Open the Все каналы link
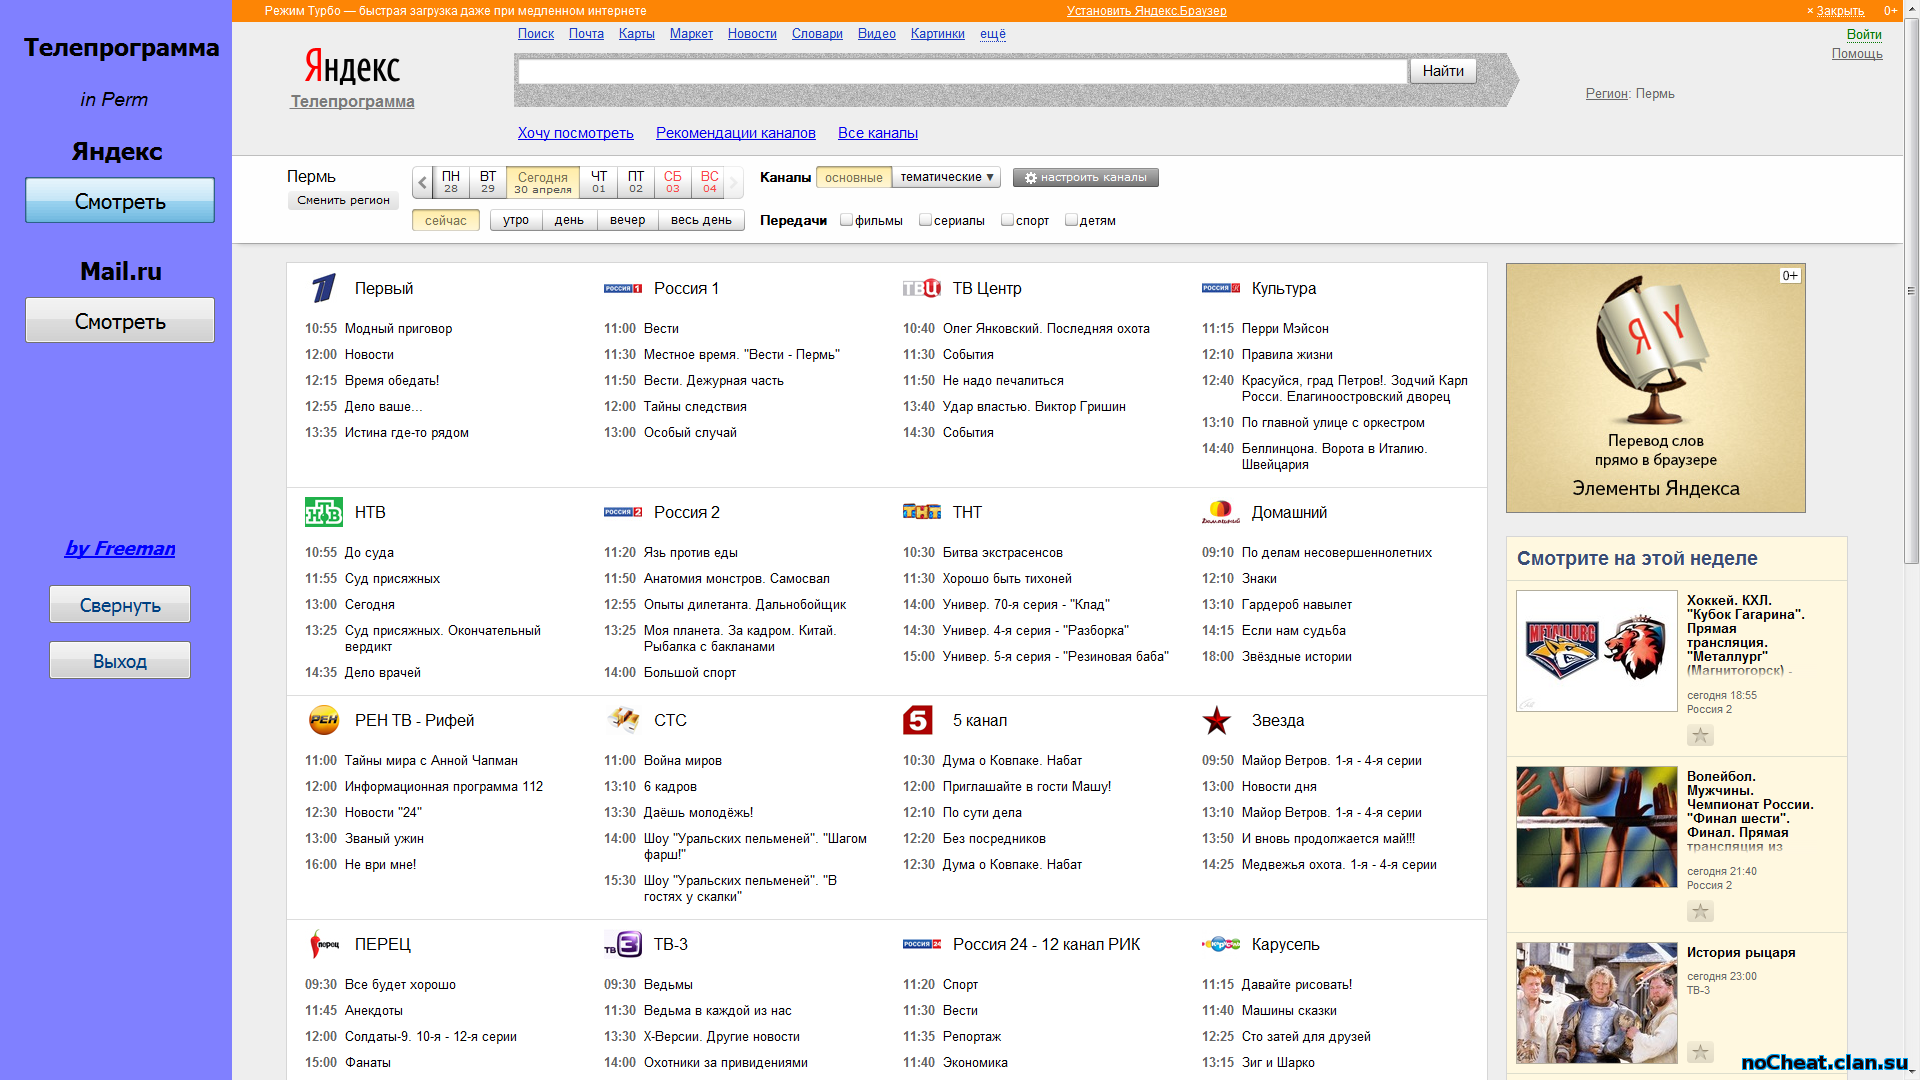This screenshot has width=1920, height=1080. 878,133
